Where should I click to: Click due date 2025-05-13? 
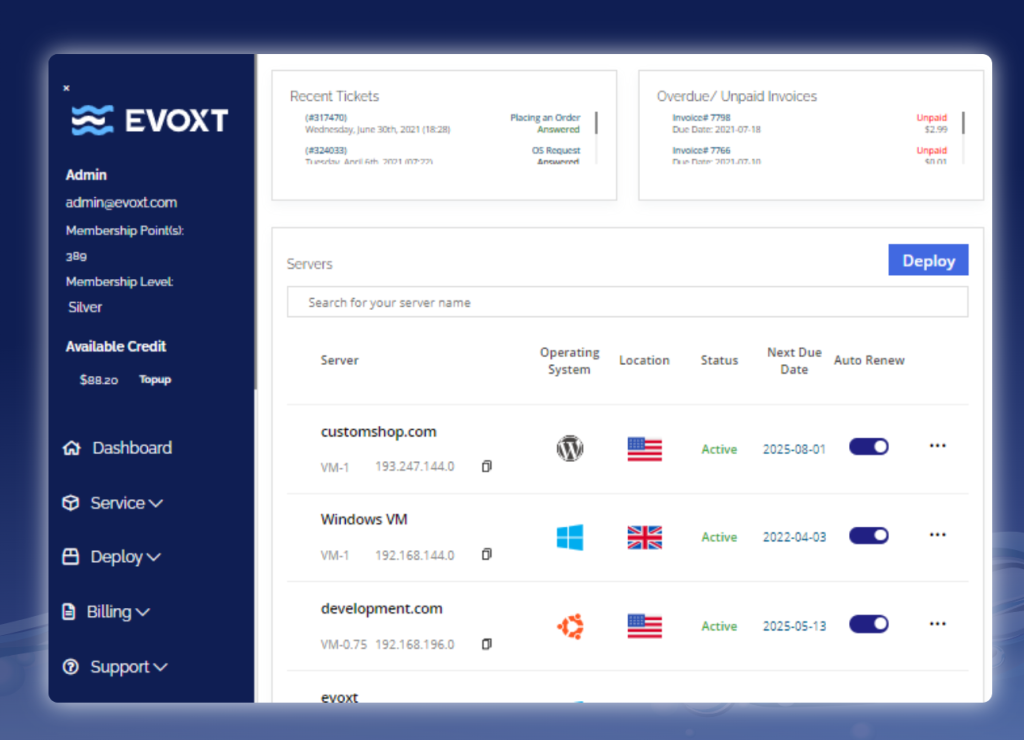tap(794, 626)
